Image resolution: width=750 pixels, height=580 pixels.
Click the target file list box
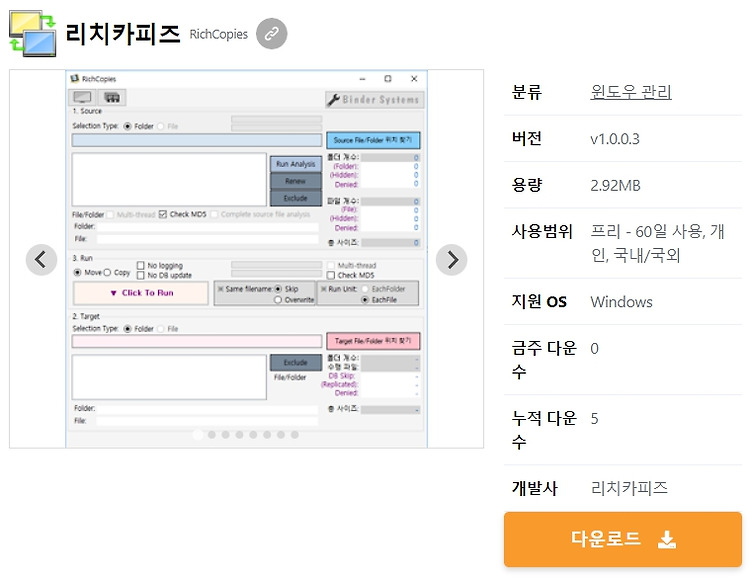pyautogui.click(x=169, y=377)
